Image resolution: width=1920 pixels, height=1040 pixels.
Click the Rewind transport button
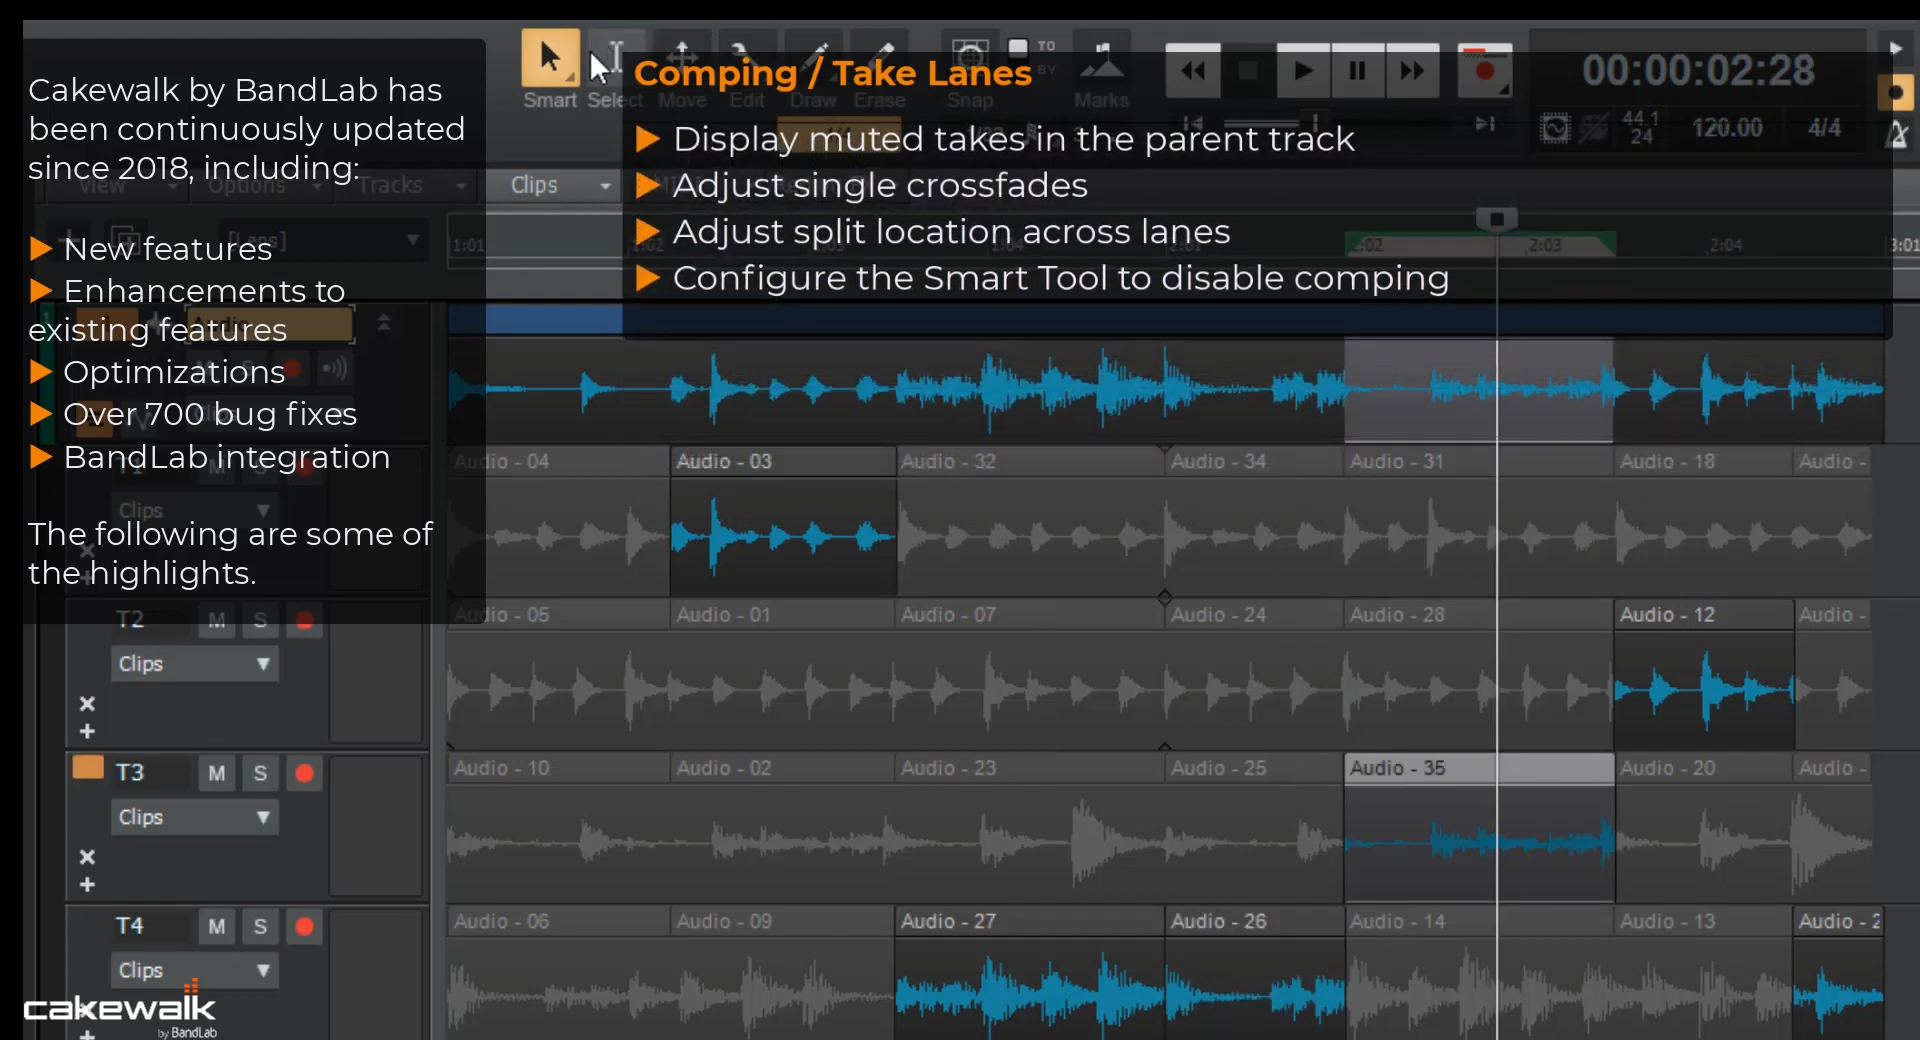point(1193,71)
